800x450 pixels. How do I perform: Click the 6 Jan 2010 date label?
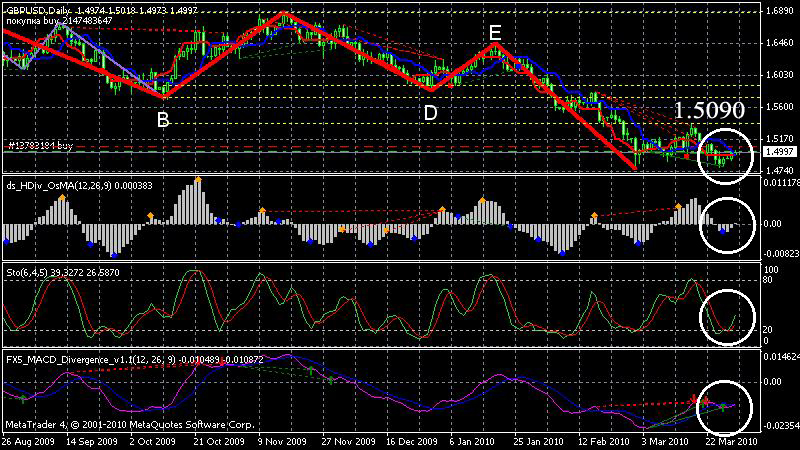click(472, 441)
